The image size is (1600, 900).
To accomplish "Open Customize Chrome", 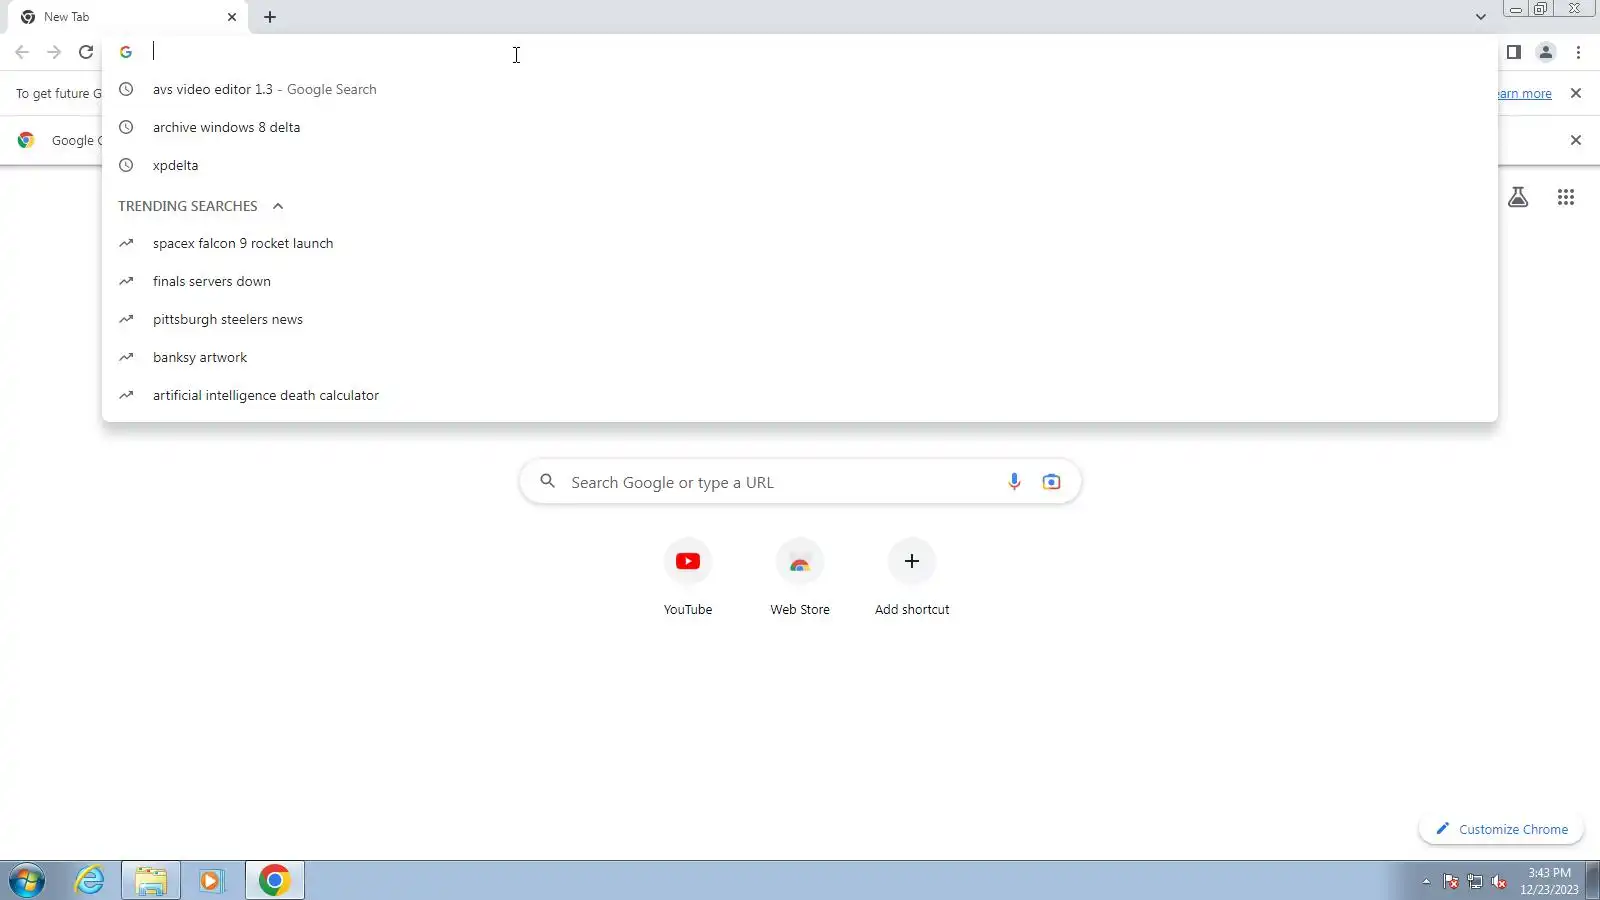I will tap(1501, 829).
